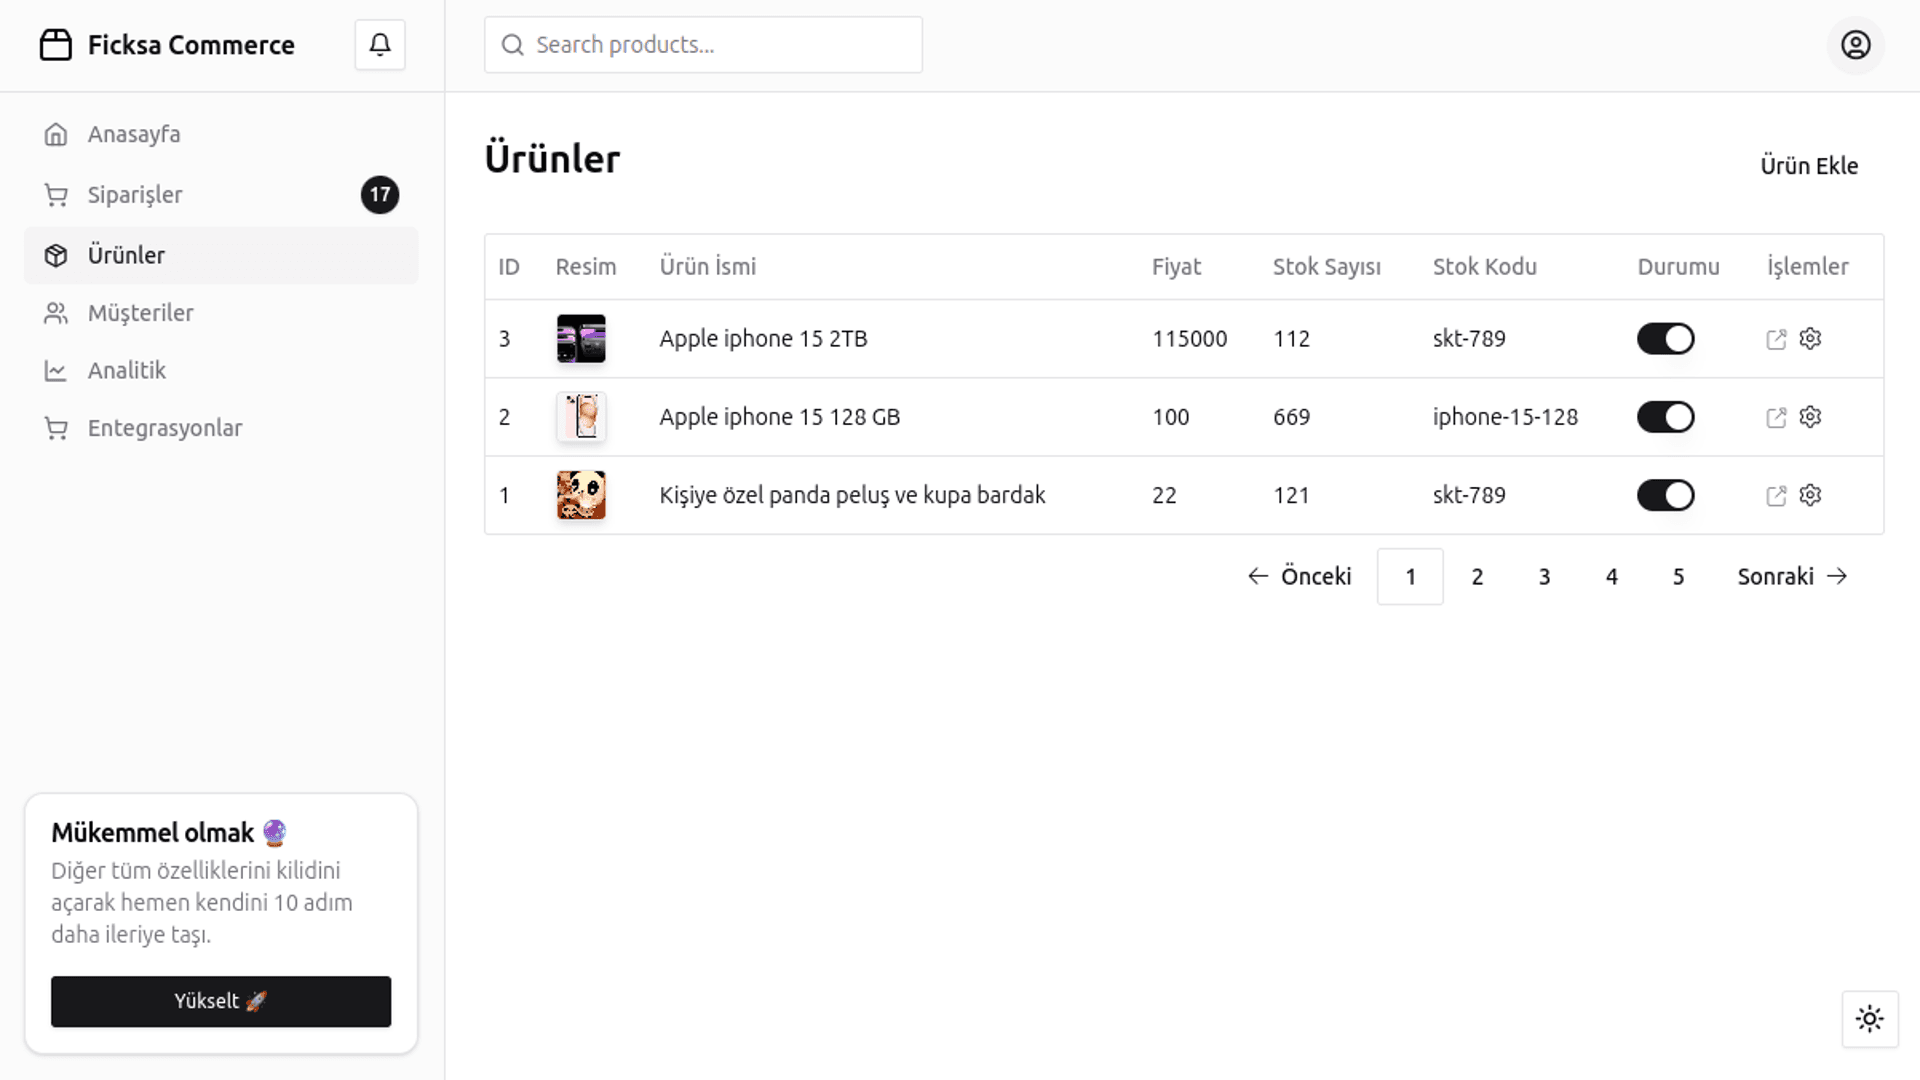The width and height of the screenshot is (1920, 1080).
Task: Click the Ürün Ekle button
Action: click(x=1808, y=166)
